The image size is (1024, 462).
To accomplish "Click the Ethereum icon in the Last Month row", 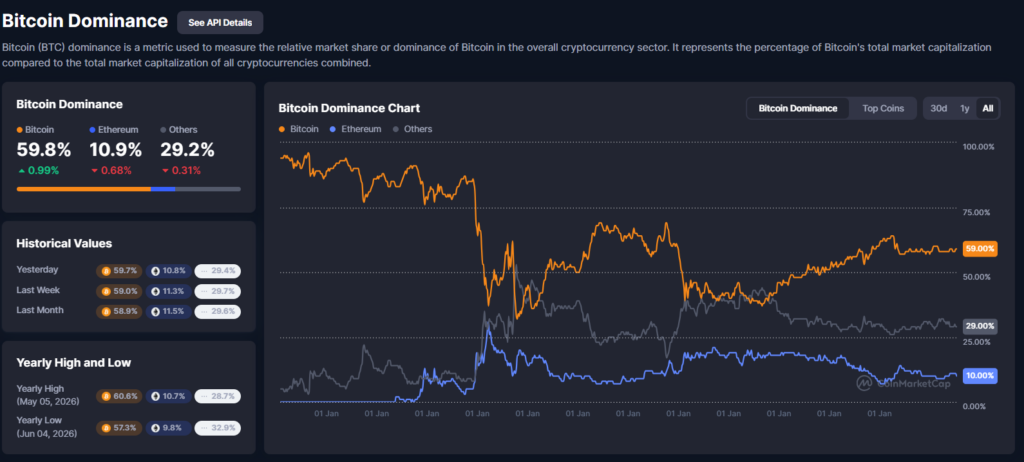I will coord(155,311).
